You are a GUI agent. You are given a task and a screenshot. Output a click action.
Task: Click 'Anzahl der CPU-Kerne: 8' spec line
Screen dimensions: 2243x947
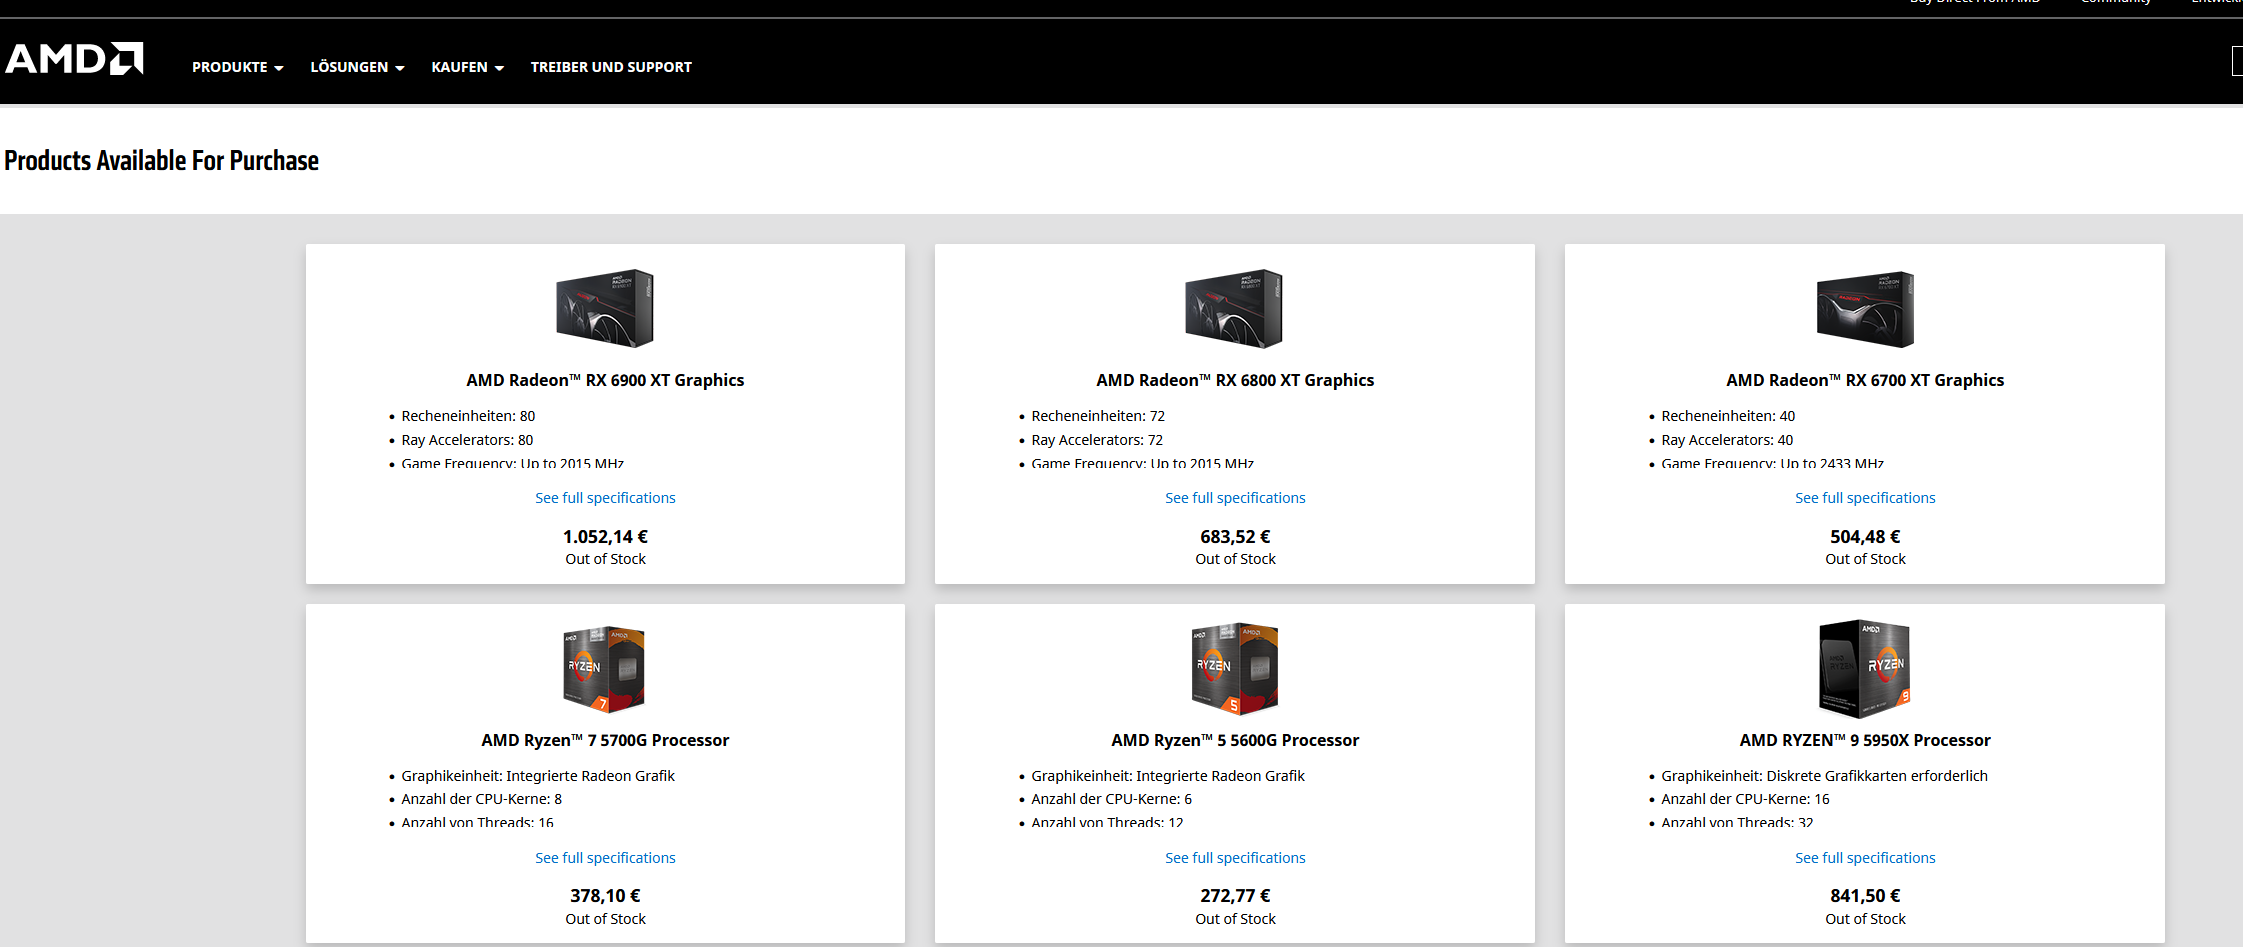(481, 799)
